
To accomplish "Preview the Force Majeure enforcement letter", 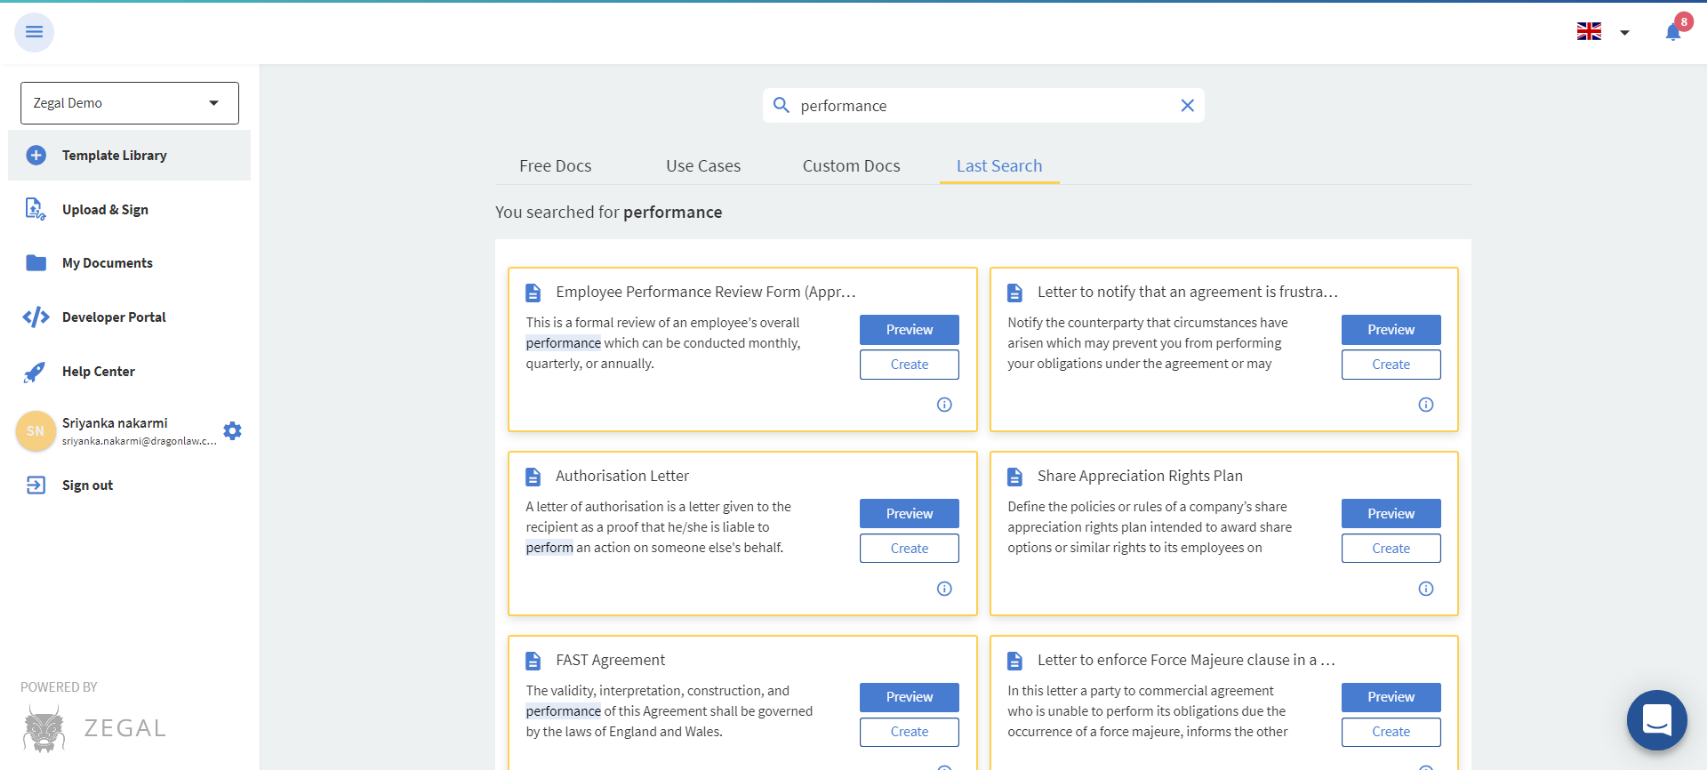I will point(1391,697).
